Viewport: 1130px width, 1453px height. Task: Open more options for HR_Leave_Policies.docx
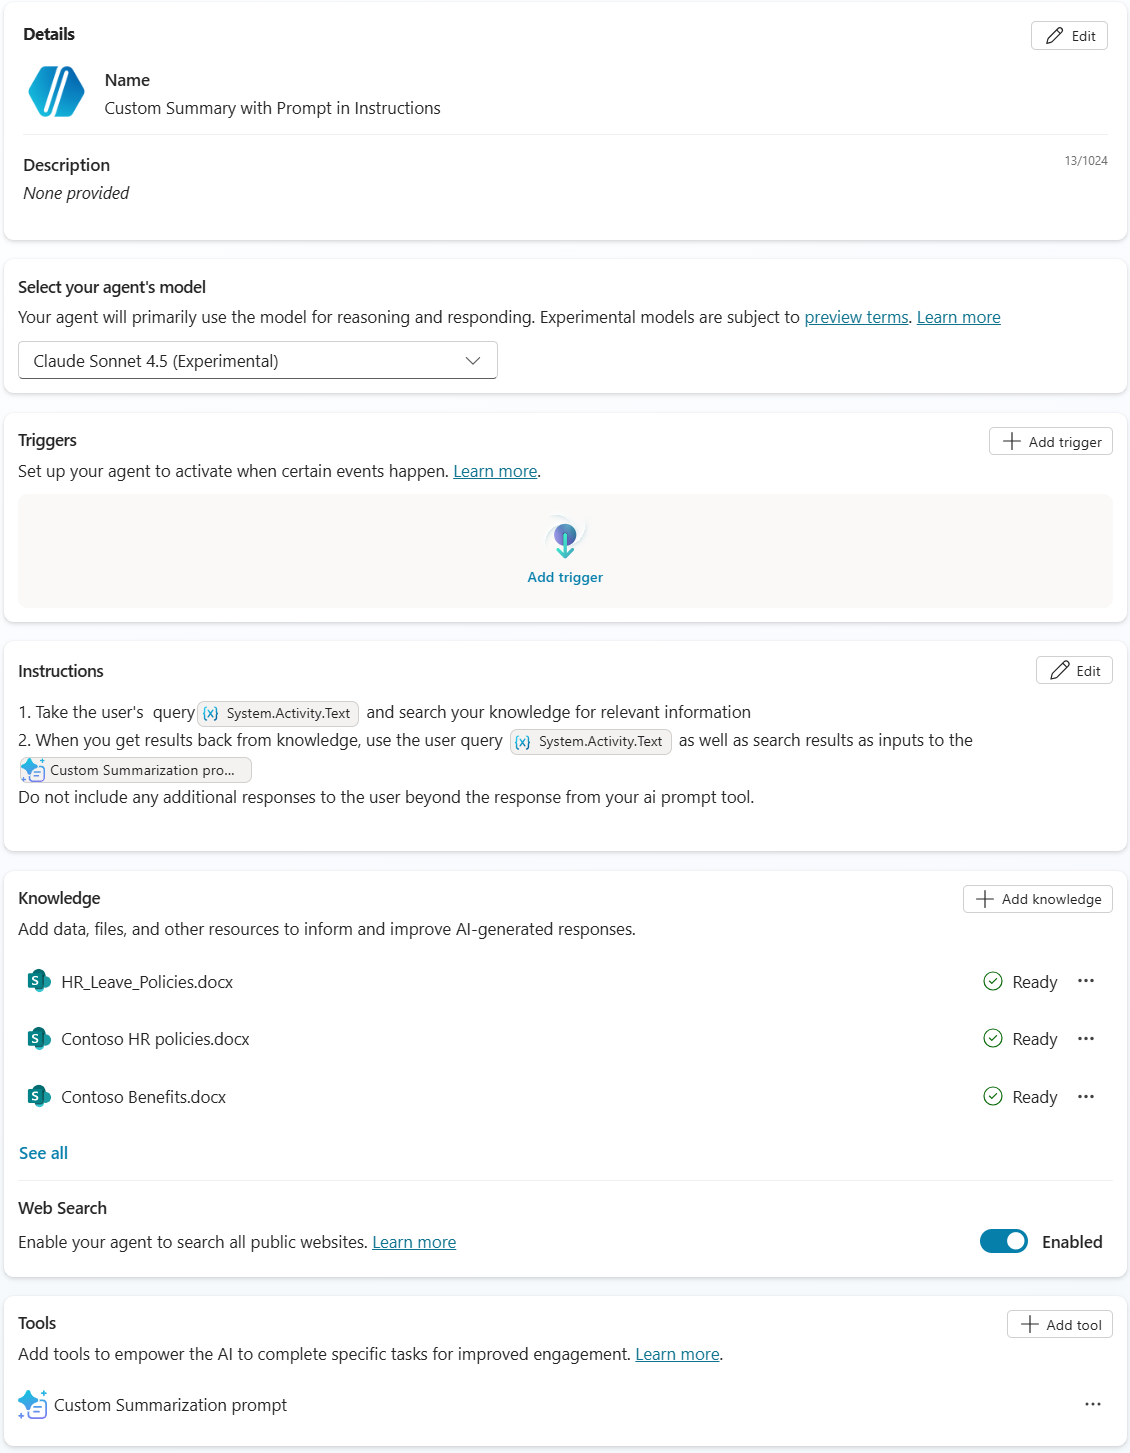click(x=1086, y=981)
